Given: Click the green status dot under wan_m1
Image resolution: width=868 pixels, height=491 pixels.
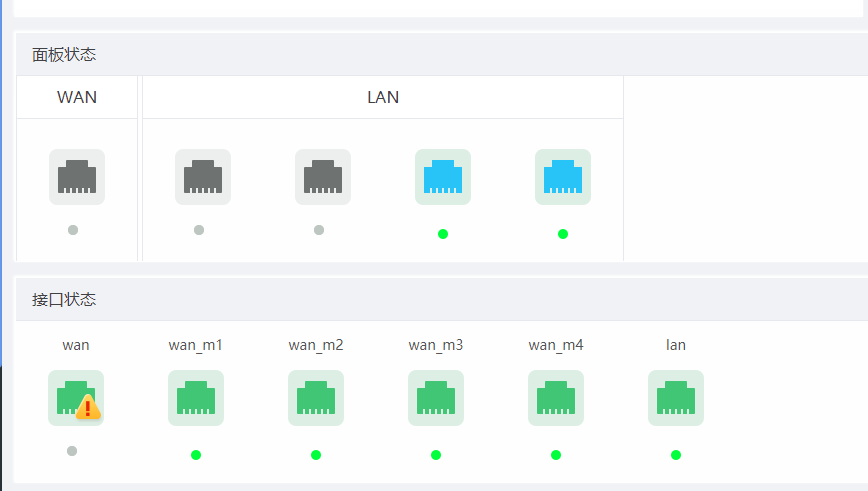Looking at the screenshot, I should coord(196,455).
